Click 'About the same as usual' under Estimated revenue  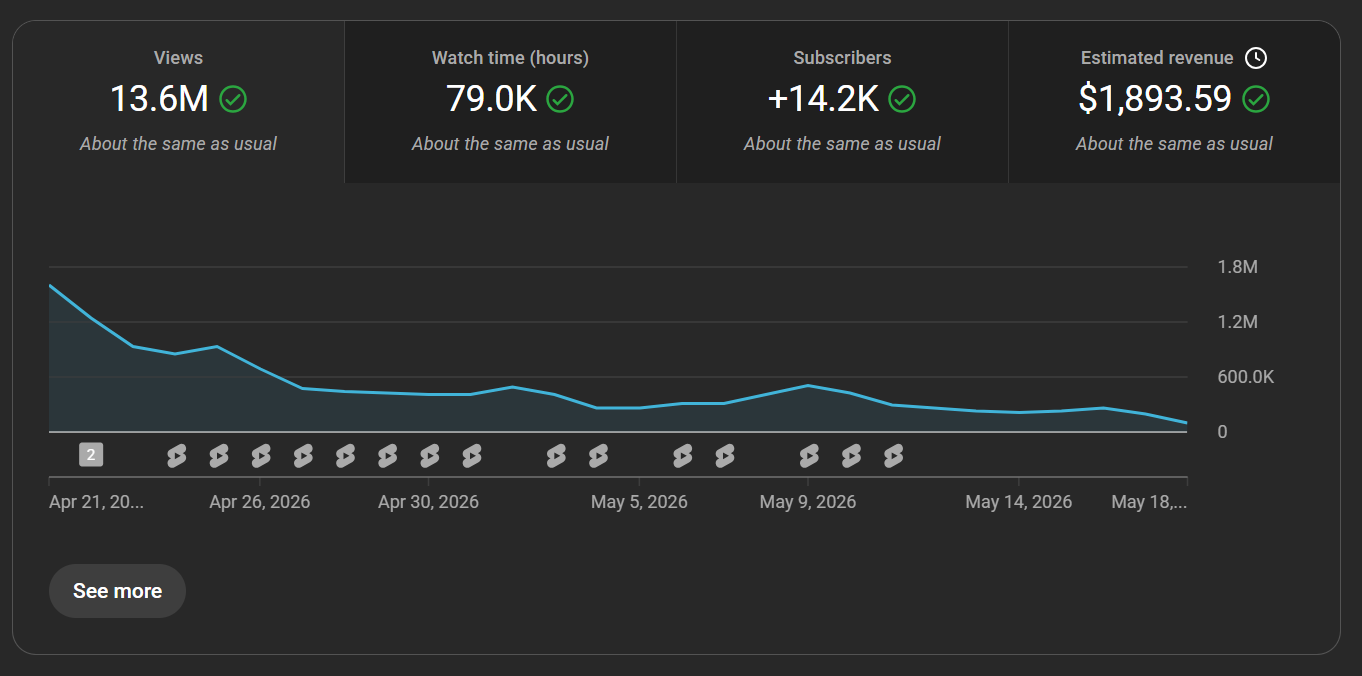point(1174,144)
